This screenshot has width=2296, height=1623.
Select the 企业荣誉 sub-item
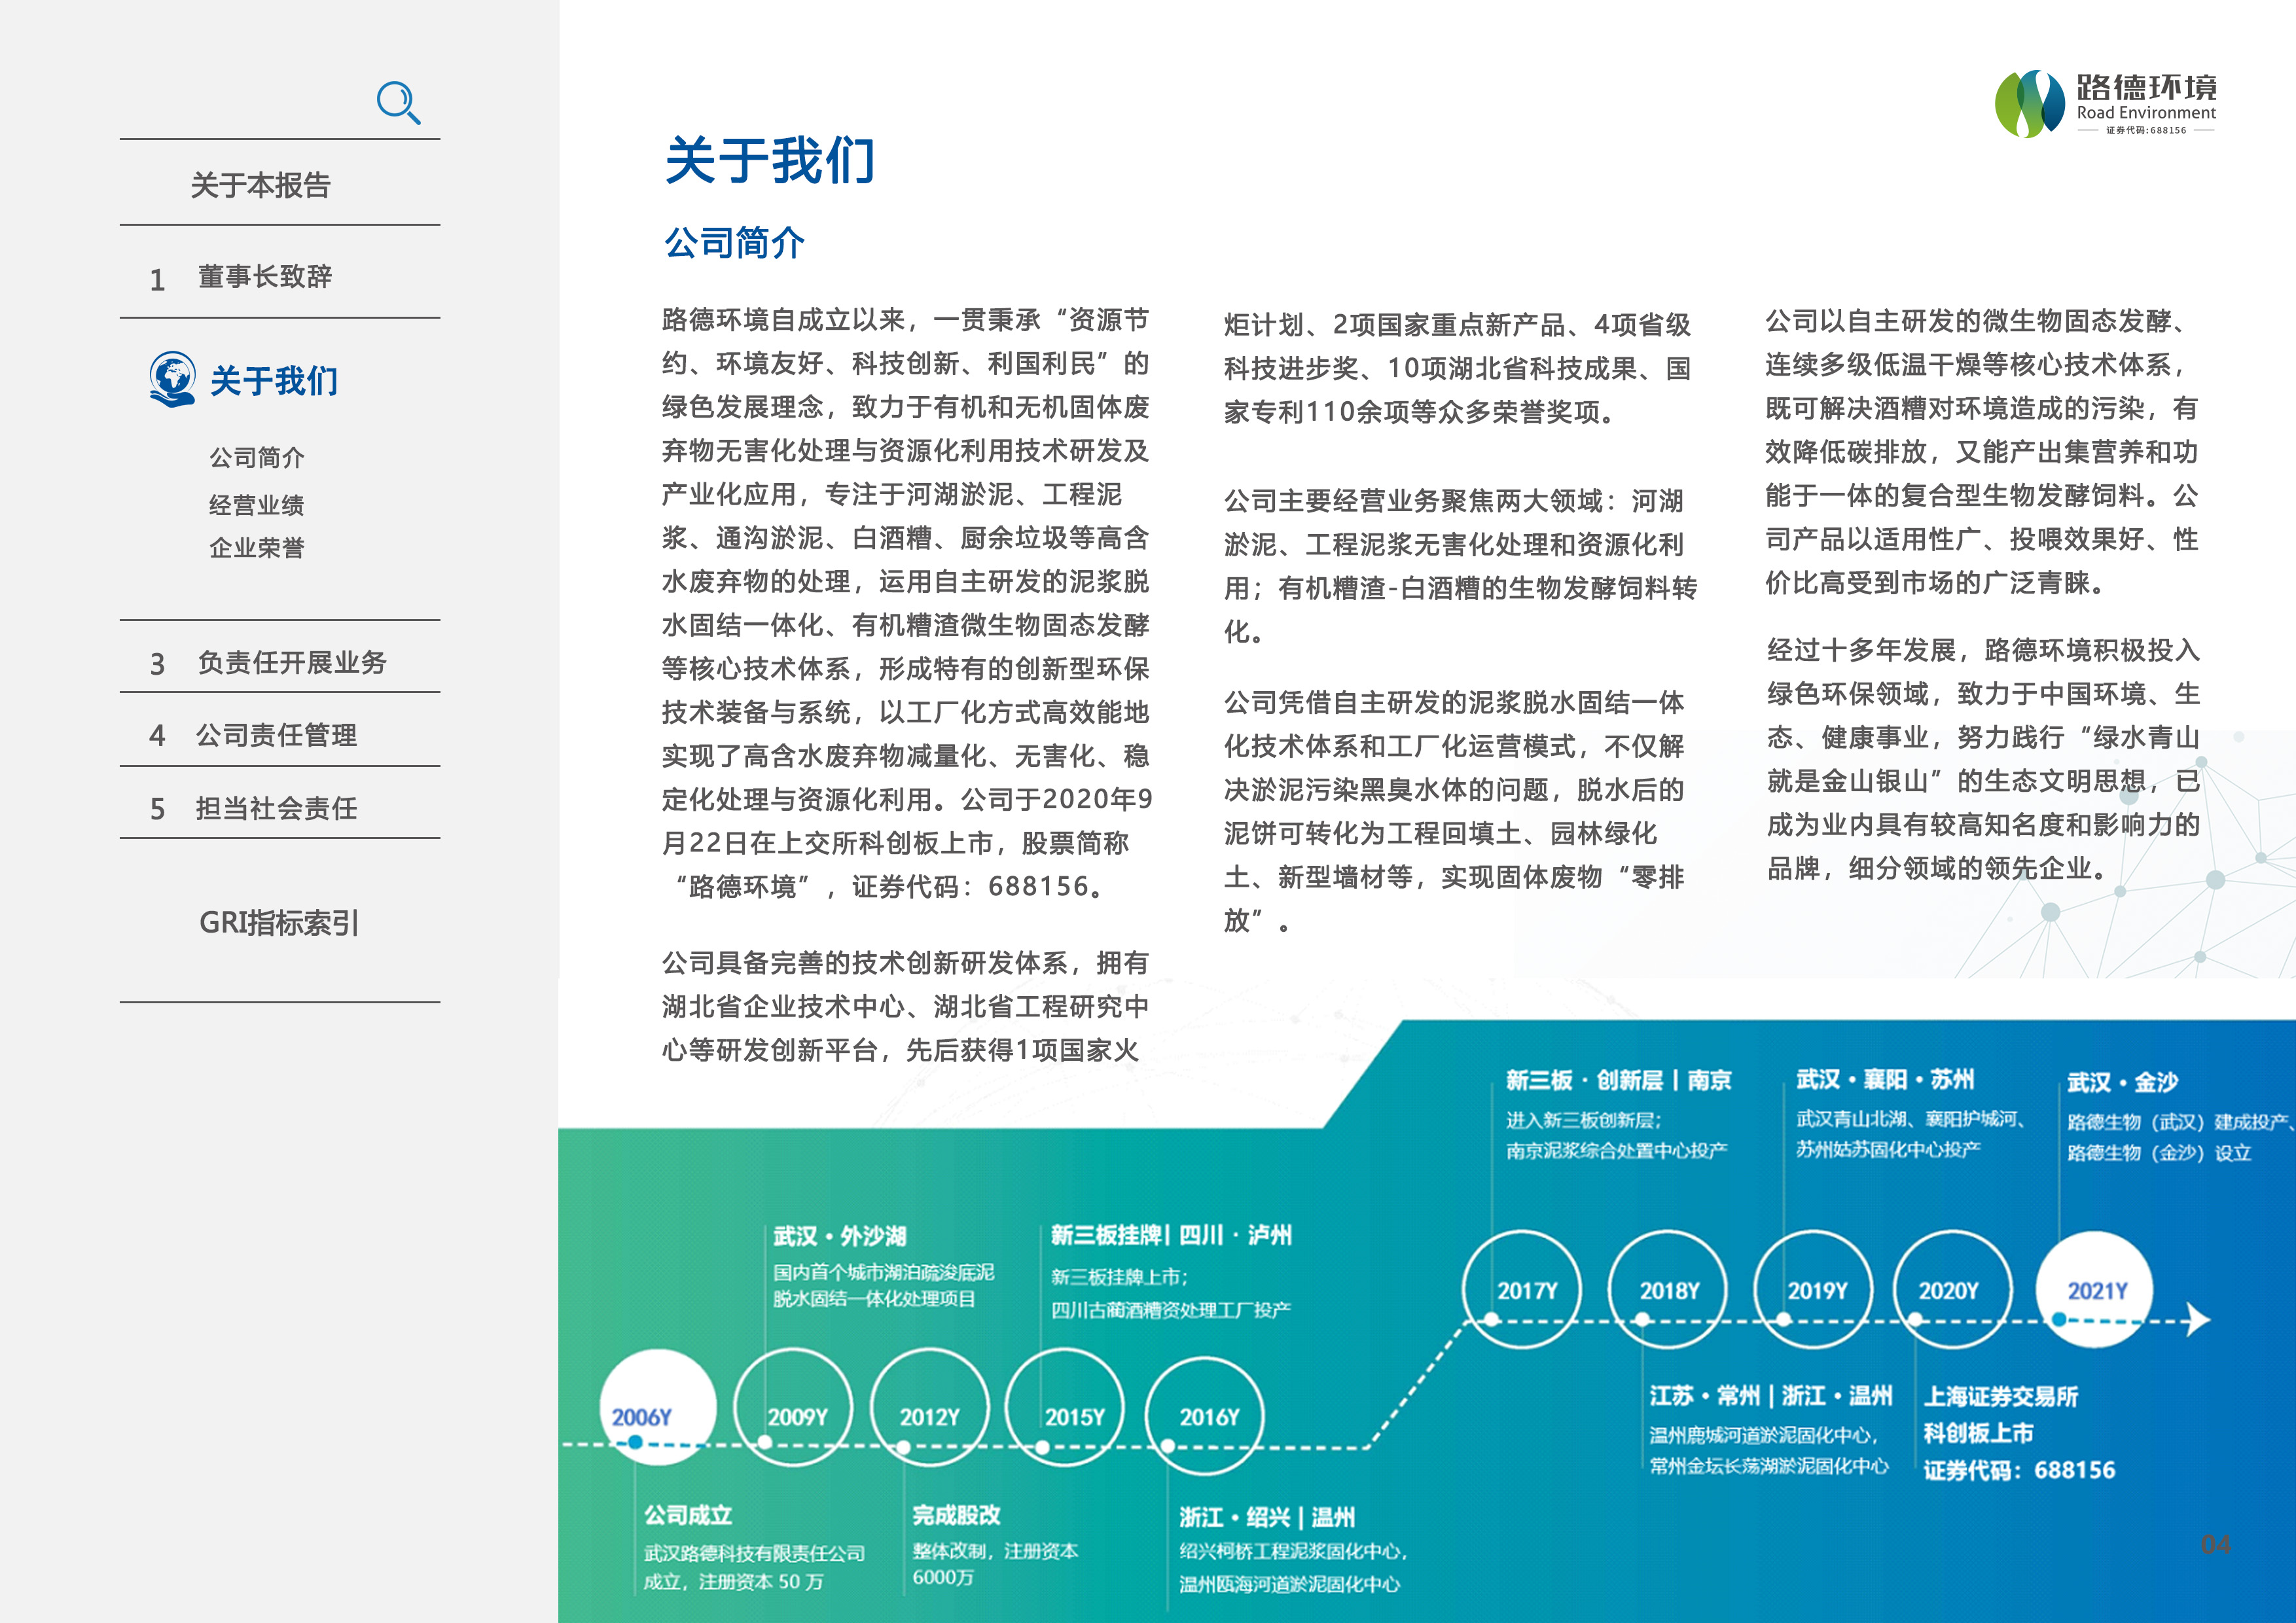tap(256, 548)
